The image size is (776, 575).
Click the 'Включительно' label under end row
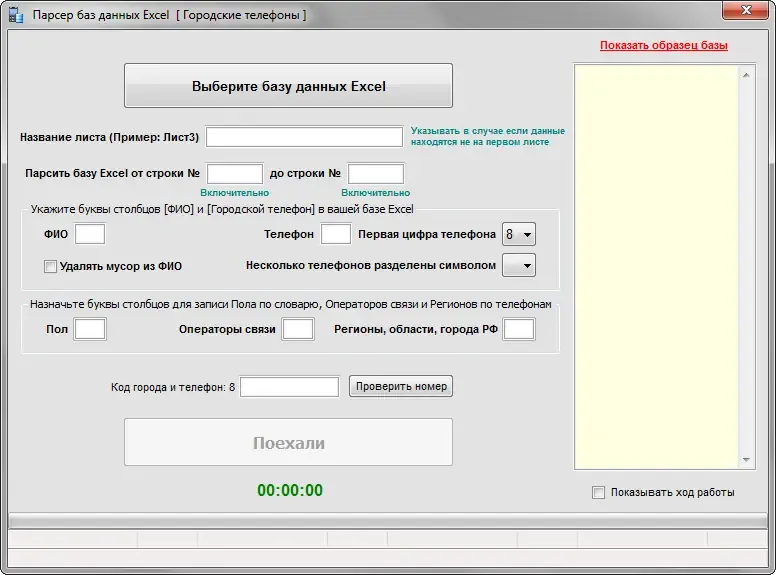(376, 192)
